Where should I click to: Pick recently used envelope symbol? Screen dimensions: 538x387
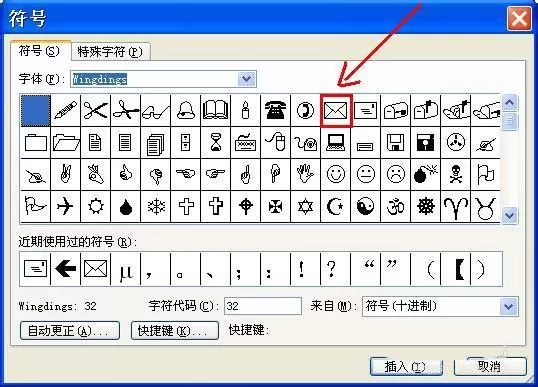(95, 269)
